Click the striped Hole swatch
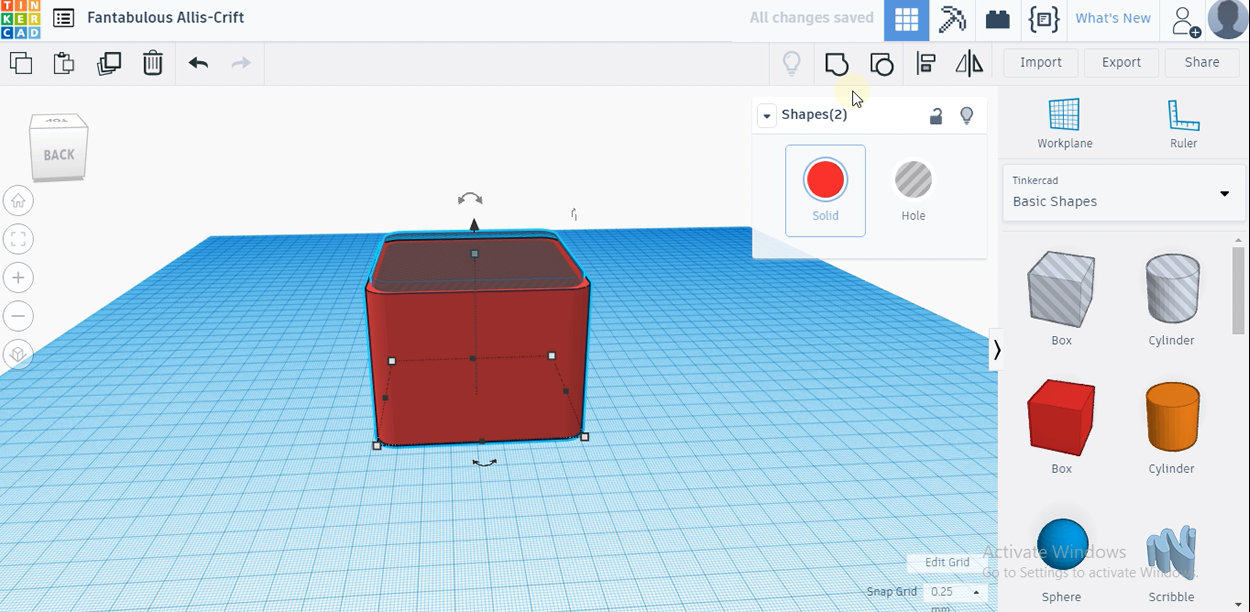The height and width of the screenshot is (612, 1250). point(913,180)
